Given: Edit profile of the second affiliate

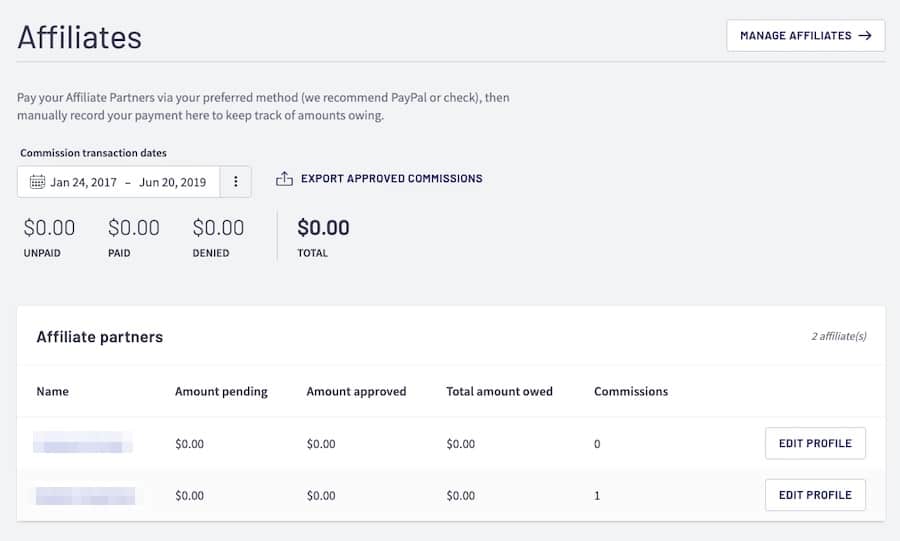Looking at the screenshot, I should (815, 495).
